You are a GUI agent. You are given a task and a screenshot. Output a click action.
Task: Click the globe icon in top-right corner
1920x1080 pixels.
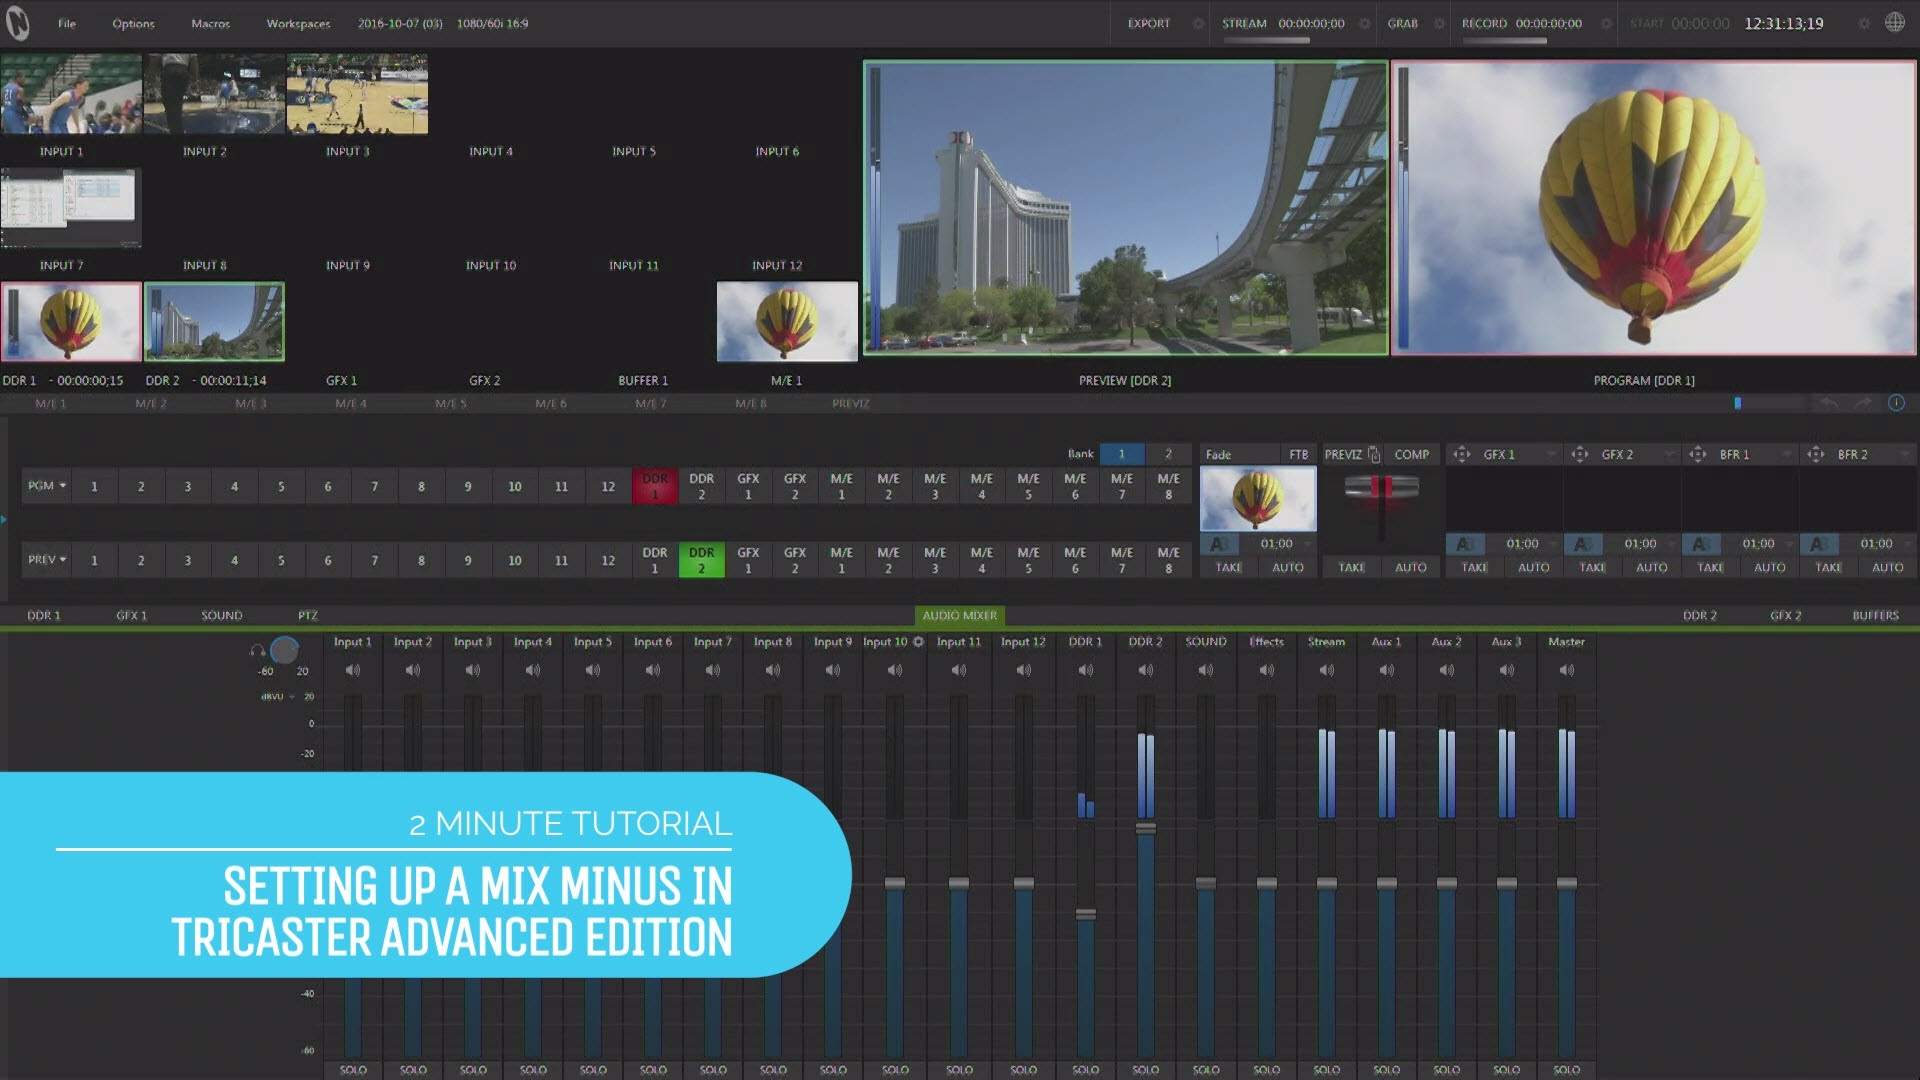[x=1896, y=21]
